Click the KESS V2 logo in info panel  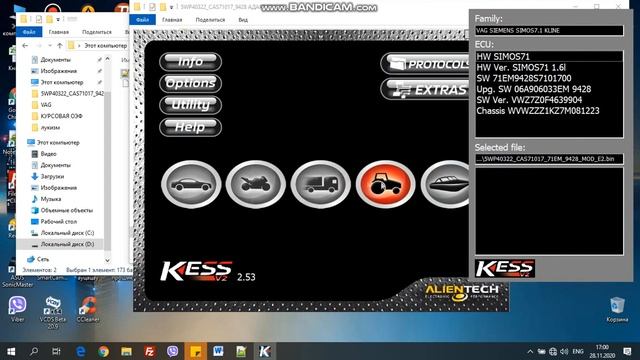click(x=505, y=269)
